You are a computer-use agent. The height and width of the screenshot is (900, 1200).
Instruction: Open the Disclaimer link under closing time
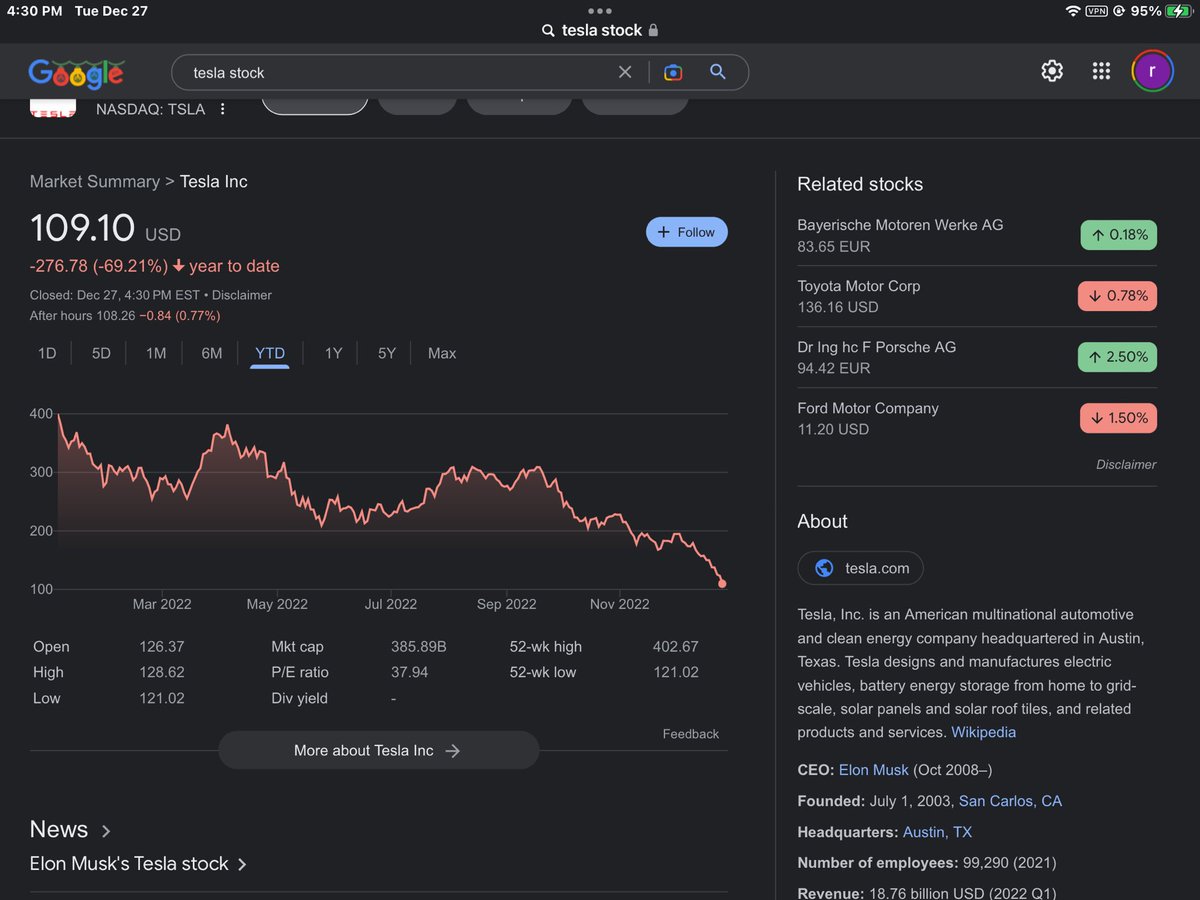coord(242,295)
